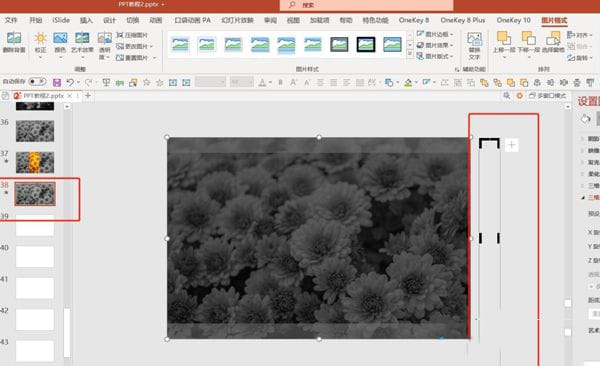Close the PPT教程2.pptx document tab
This screenshot has width=600, height=366.
(x=69, y=96)
